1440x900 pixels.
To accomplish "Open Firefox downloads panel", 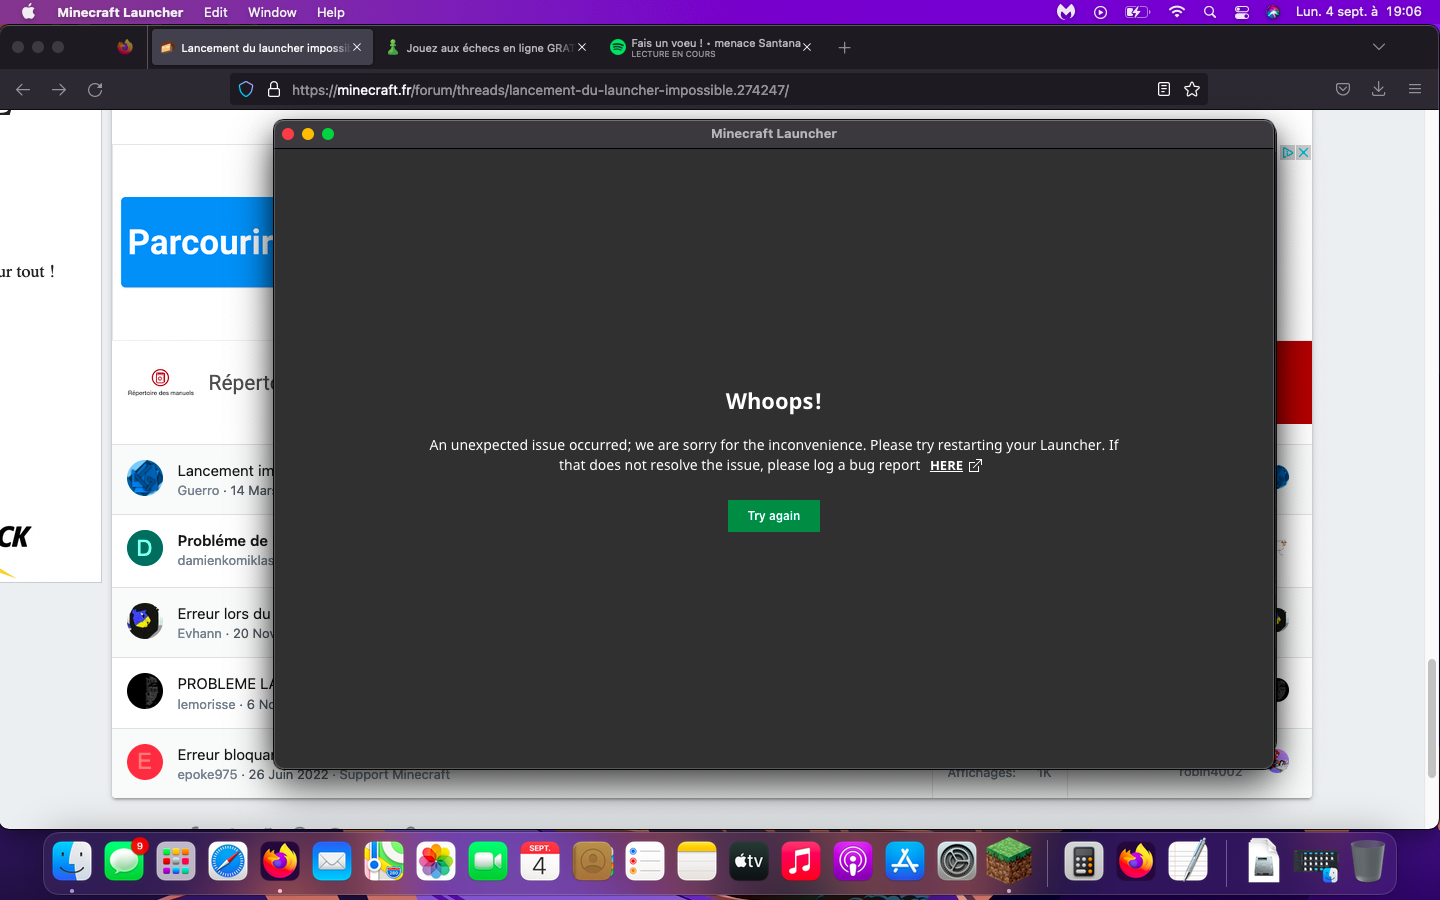I will (x=1378, y=90).
